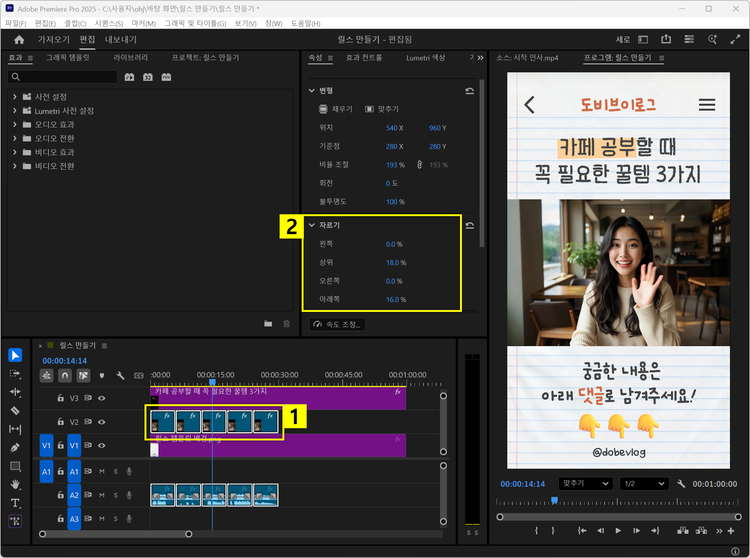Open the 가져오기 import page

click(54, 40)
